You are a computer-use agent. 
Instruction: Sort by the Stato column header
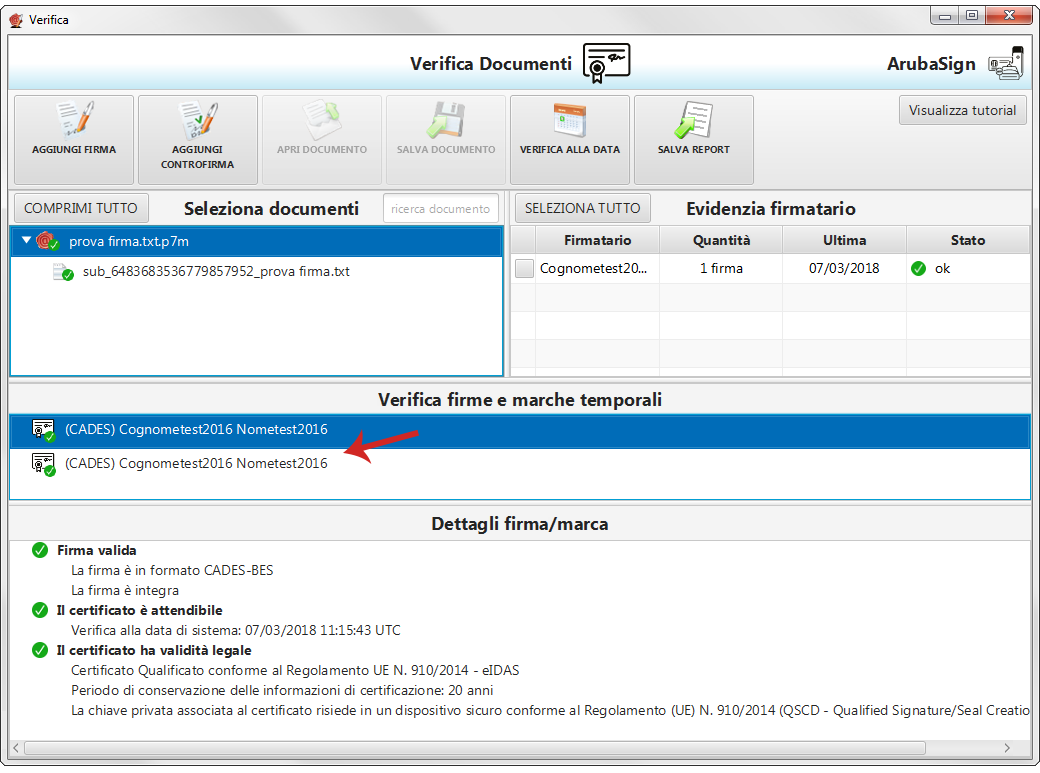pyautogui.click(x=967, y=240)
